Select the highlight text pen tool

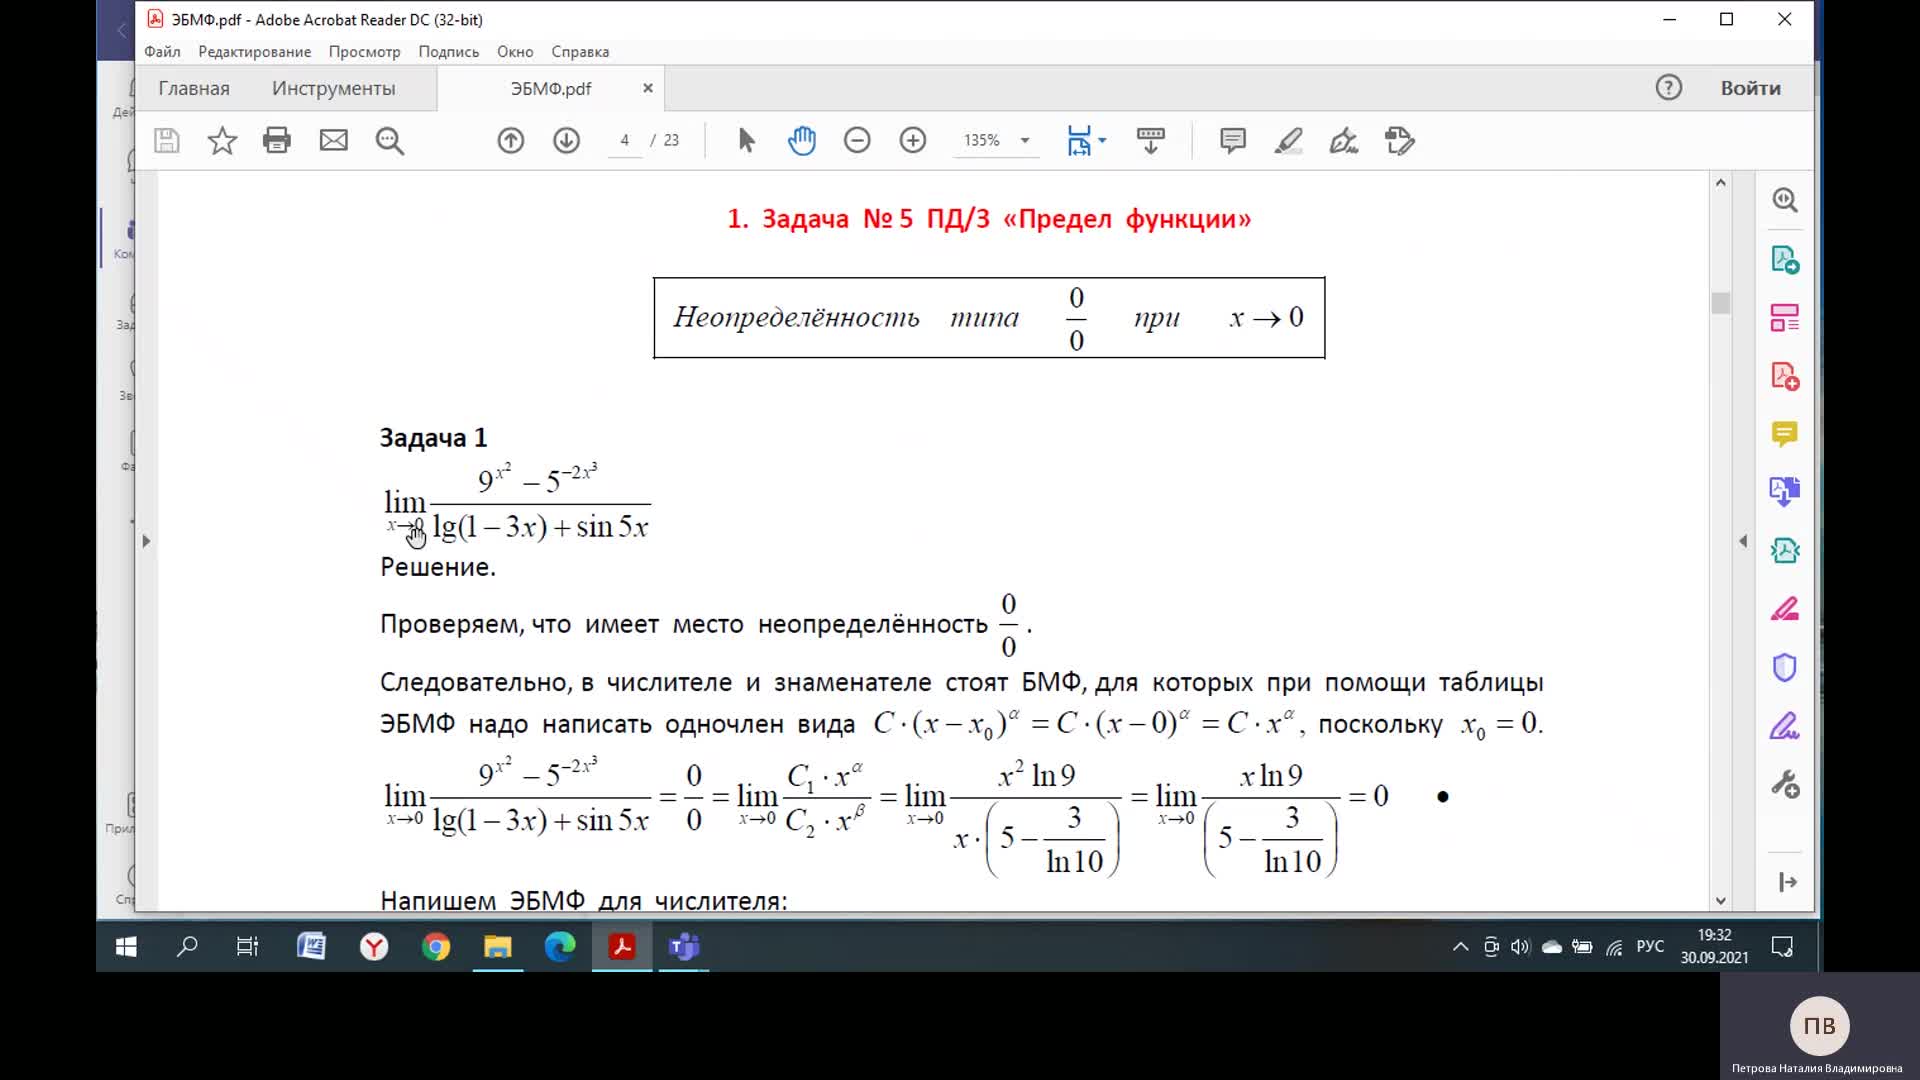click(1289, 141)
